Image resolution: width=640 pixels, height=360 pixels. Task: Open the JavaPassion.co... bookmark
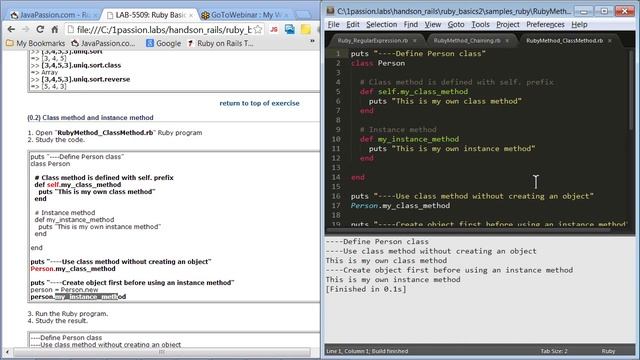coord(103,43)
